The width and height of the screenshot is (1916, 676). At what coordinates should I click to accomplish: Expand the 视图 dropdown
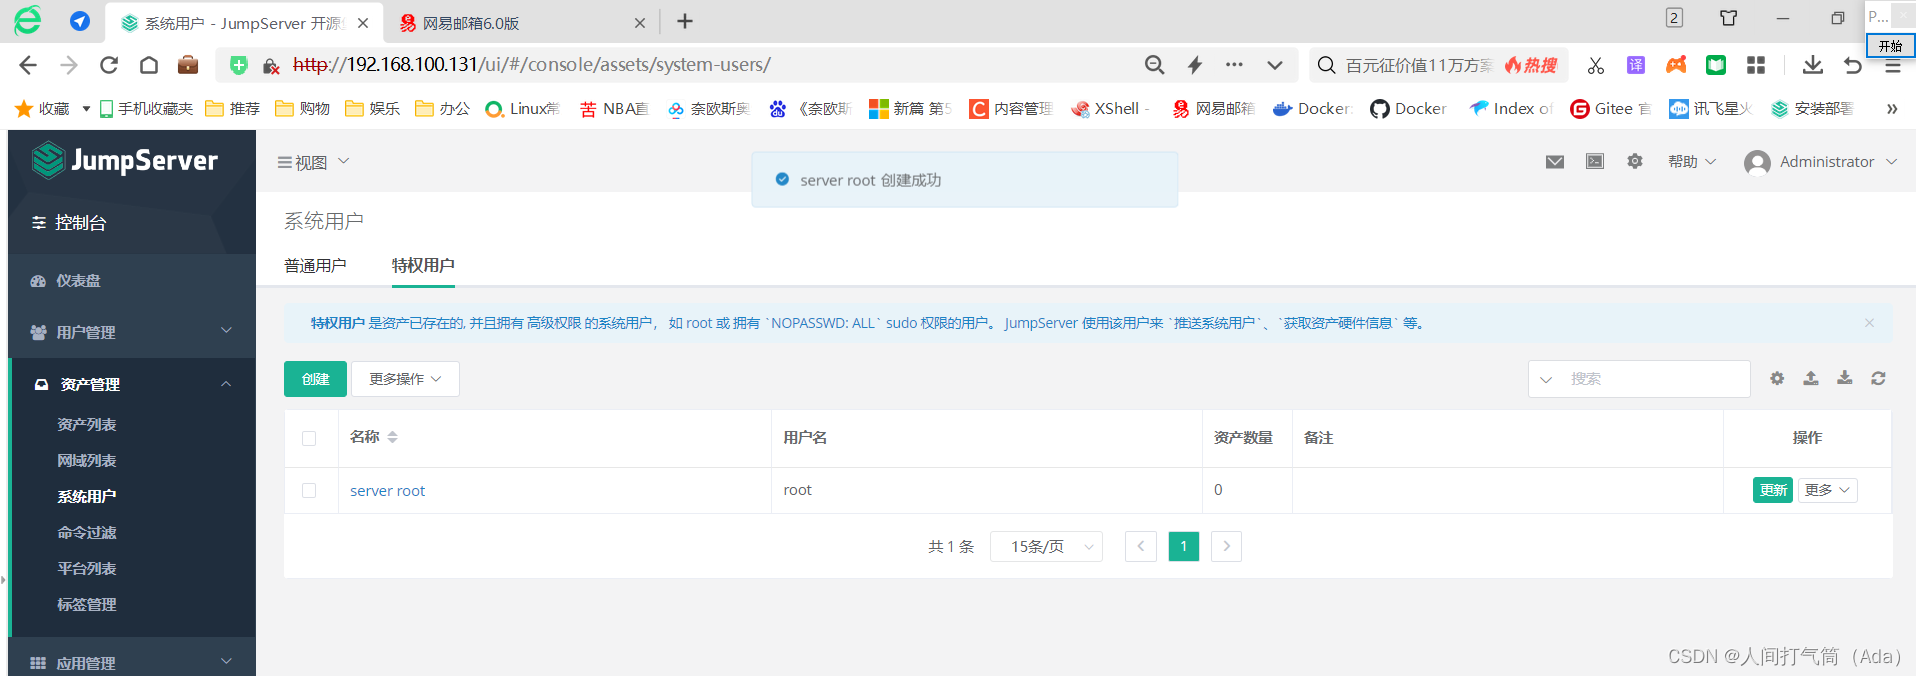[x=313, y=162]
